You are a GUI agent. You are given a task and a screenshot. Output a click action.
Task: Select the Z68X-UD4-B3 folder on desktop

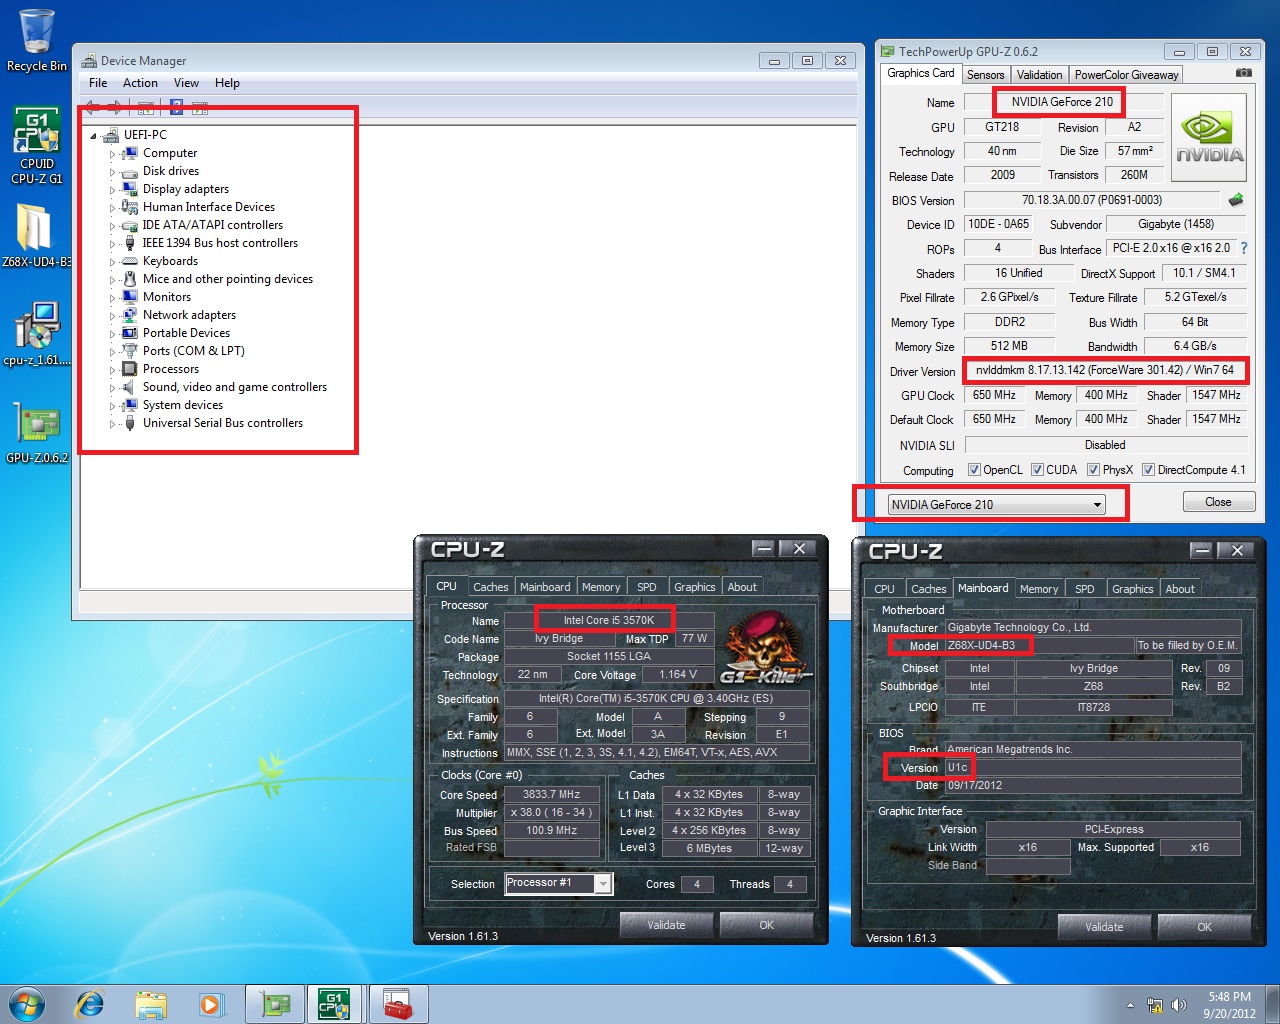click(36, 236)
